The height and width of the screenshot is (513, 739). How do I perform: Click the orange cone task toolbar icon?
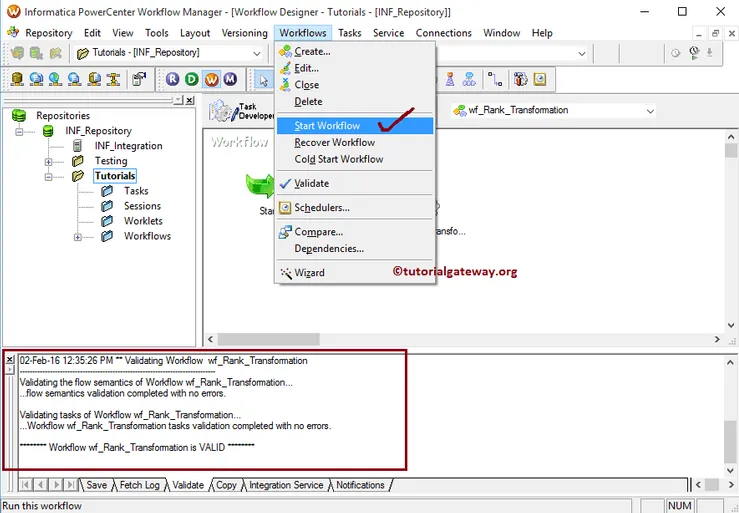pos(450,79)
